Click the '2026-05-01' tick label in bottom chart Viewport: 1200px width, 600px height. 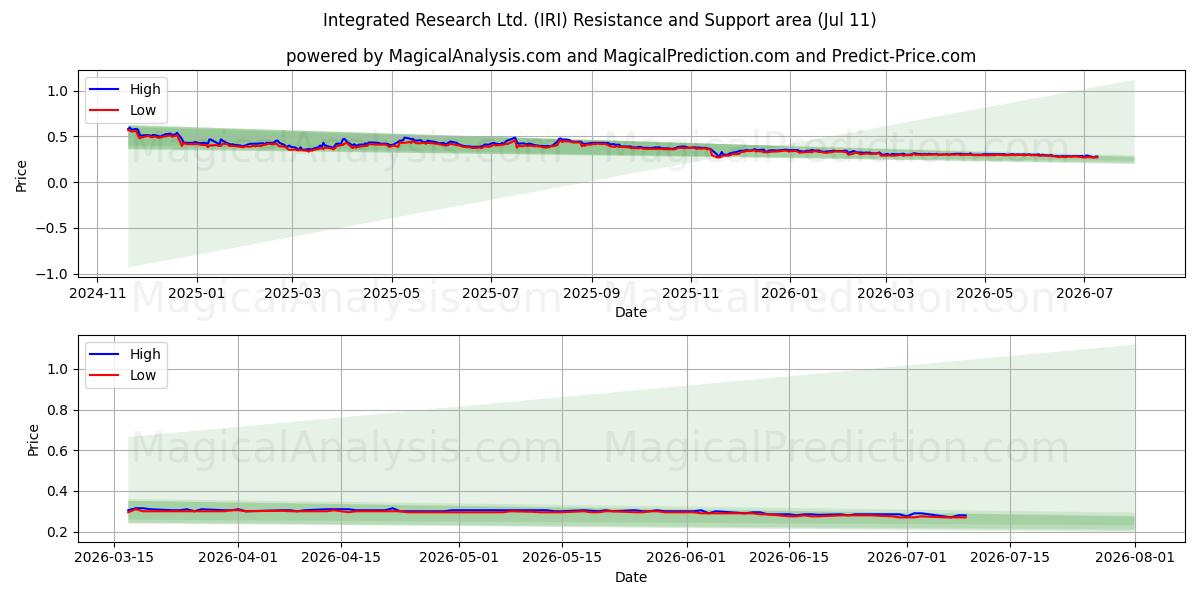point(459,559)
